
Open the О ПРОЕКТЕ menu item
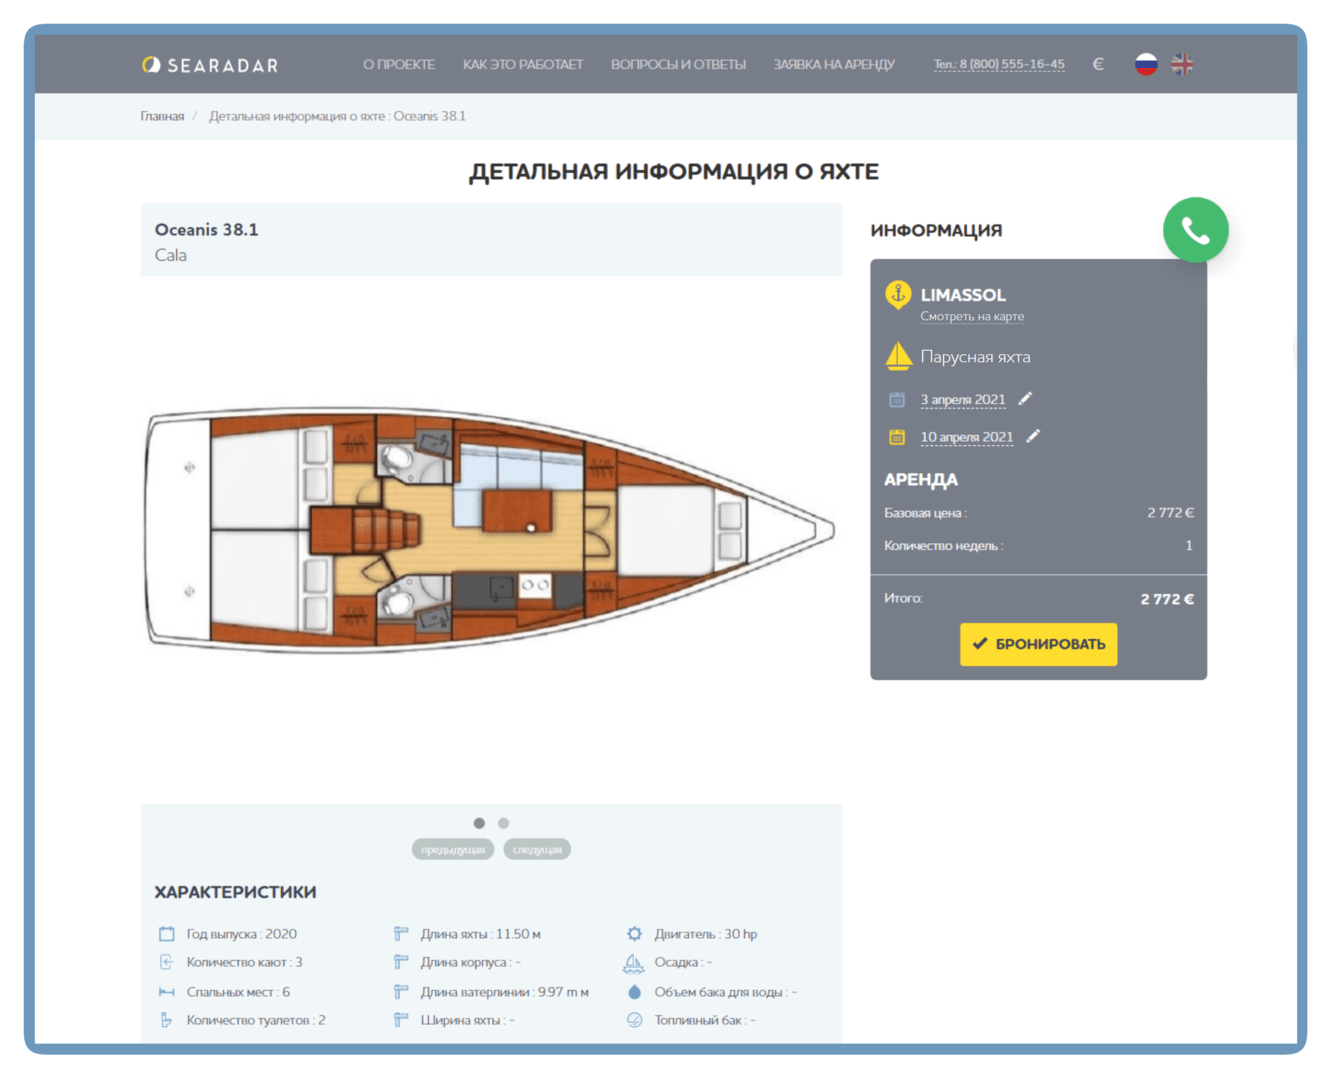tap(399, 65)
